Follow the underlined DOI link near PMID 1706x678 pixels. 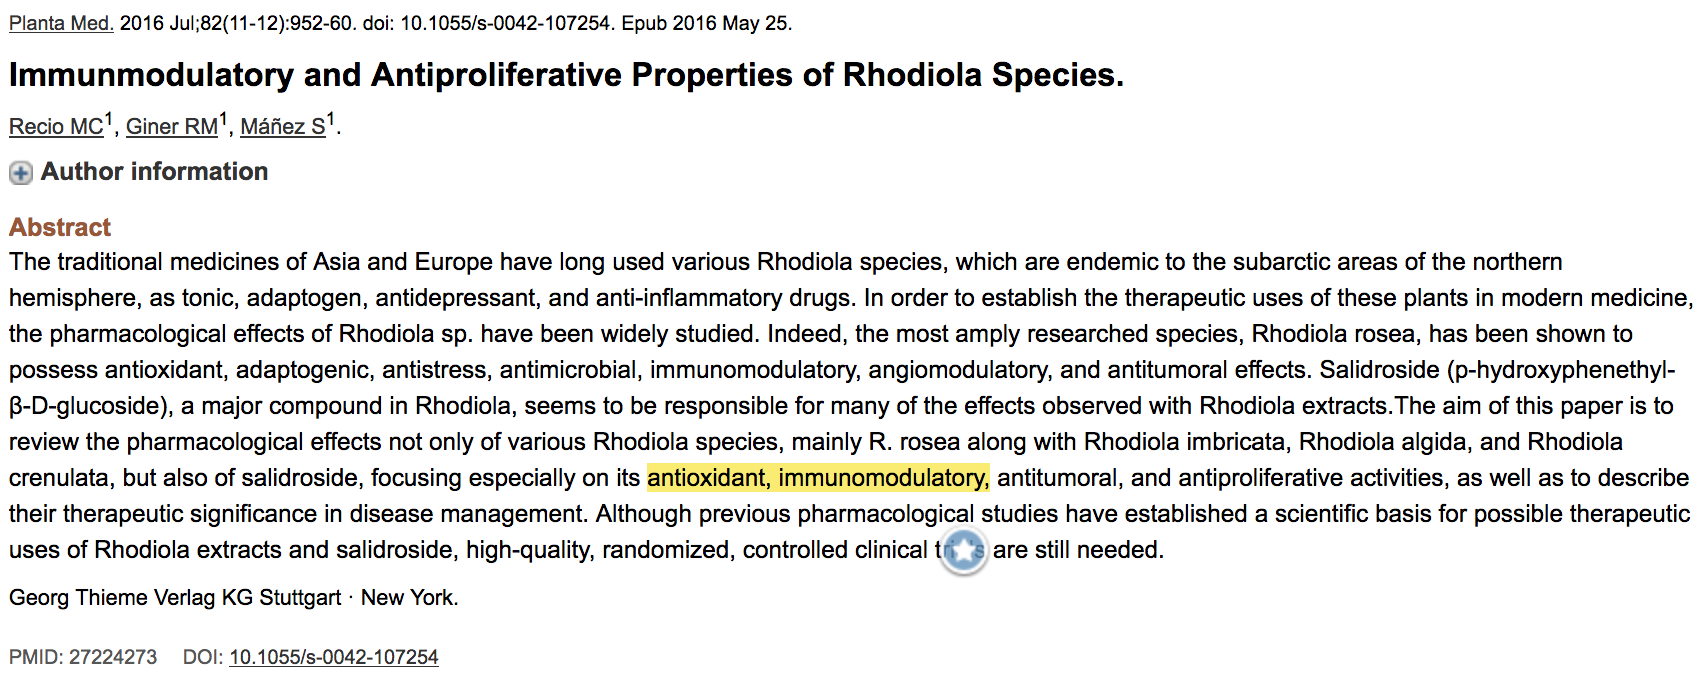click(333, 657)
